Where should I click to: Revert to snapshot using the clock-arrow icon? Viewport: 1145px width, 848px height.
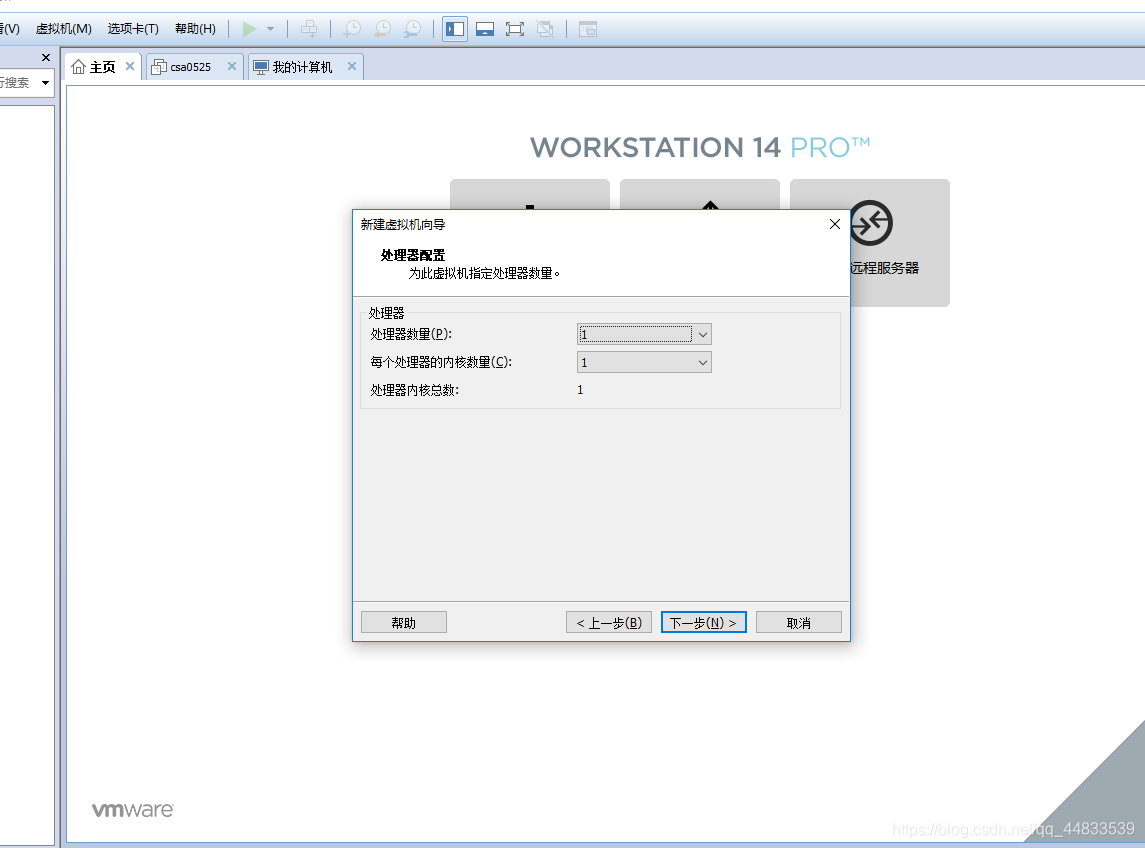click(x=383, y=28)
